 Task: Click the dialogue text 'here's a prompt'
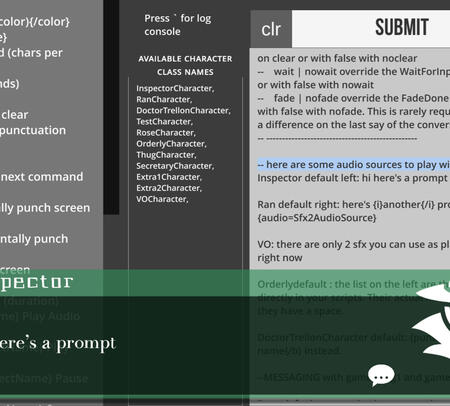(57, 344)
